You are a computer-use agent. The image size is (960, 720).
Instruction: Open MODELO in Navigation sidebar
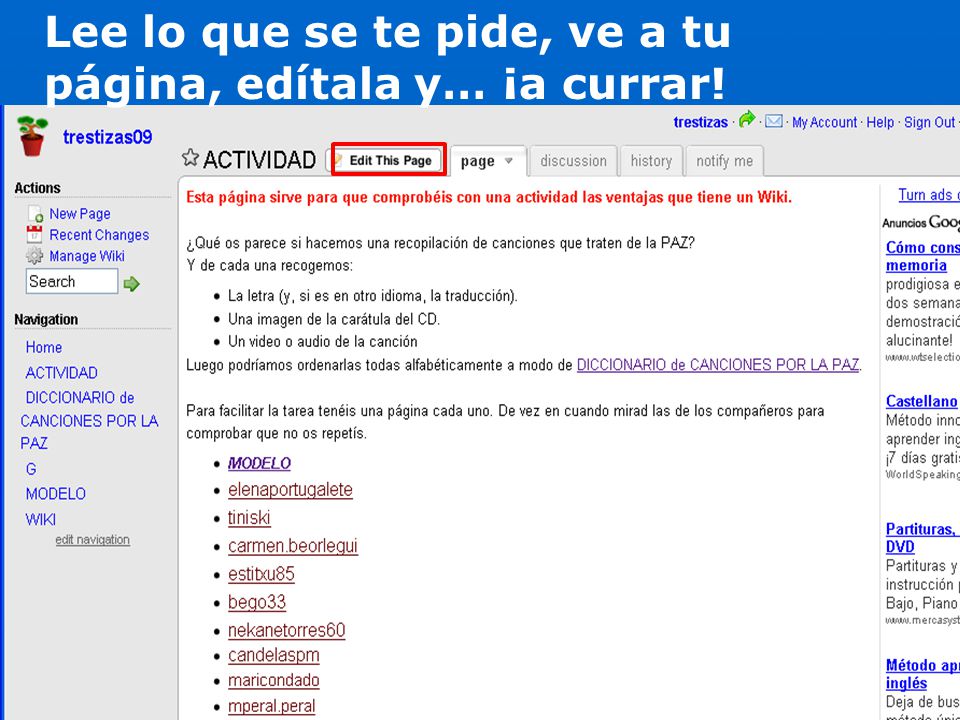pos(56,493)
